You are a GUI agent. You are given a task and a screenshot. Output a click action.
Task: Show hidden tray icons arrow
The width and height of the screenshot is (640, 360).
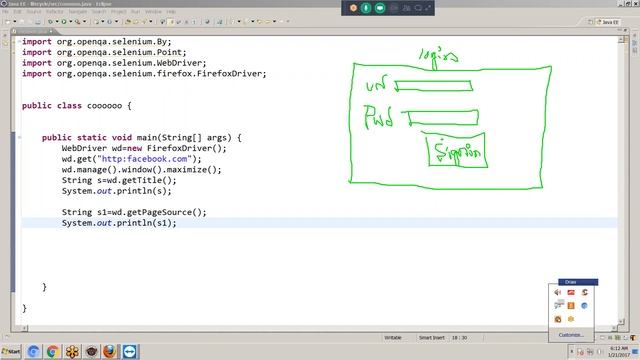pyautogui.click(x=571, y=351)
